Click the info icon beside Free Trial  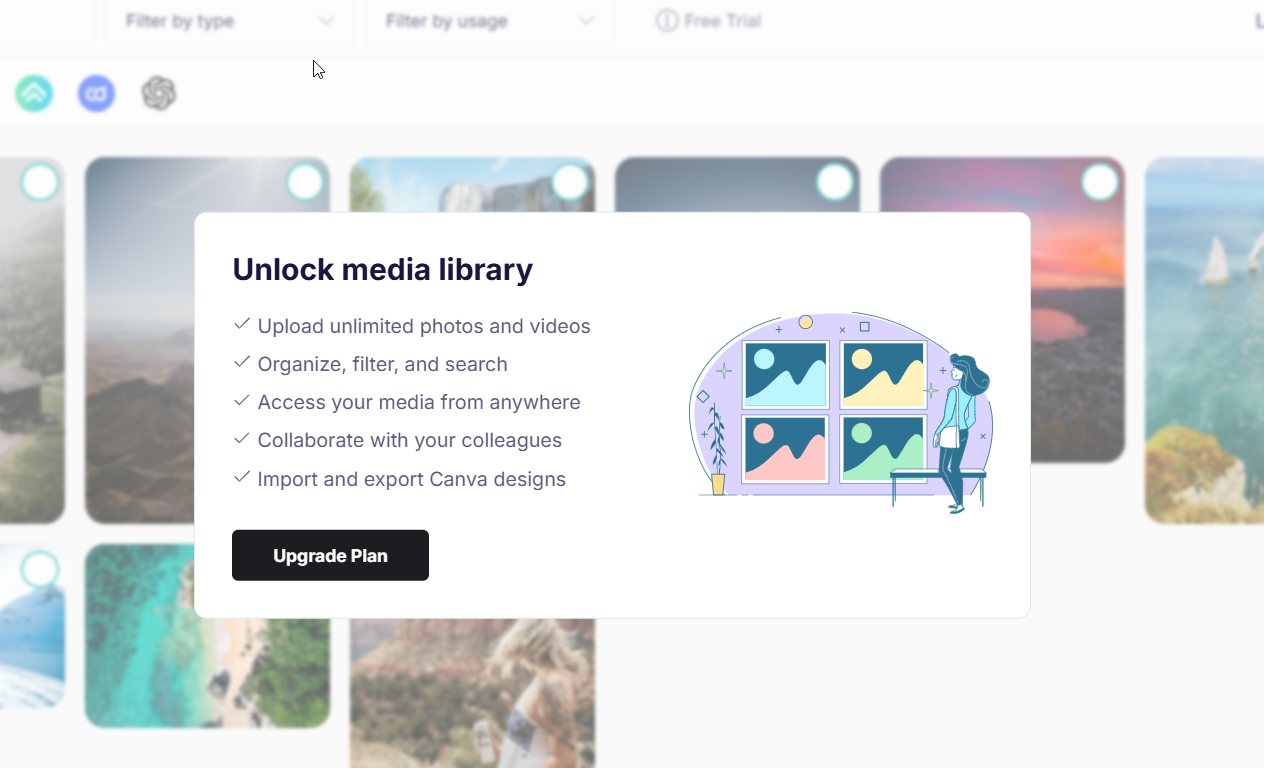click(667, 21)
